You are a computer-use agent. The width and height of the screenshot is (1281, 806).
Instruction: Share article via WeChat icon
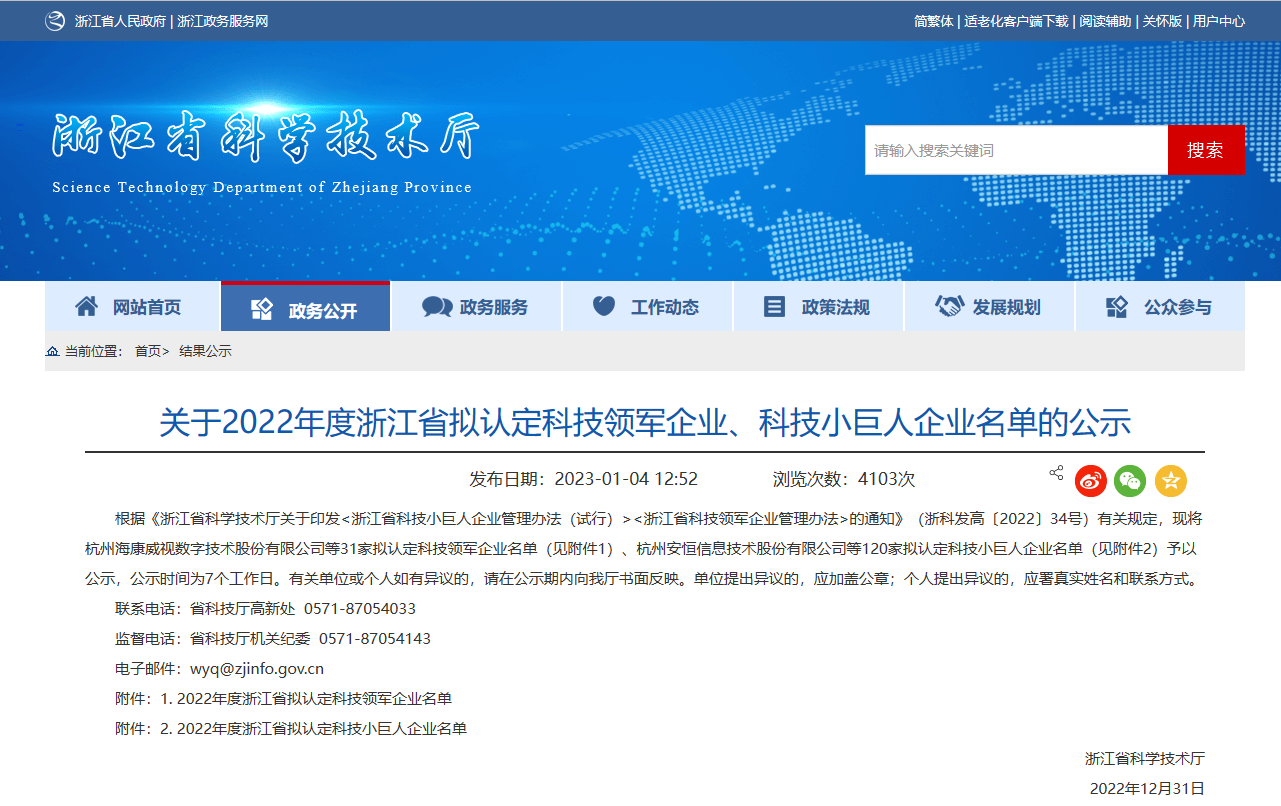tap(1131, 481)
